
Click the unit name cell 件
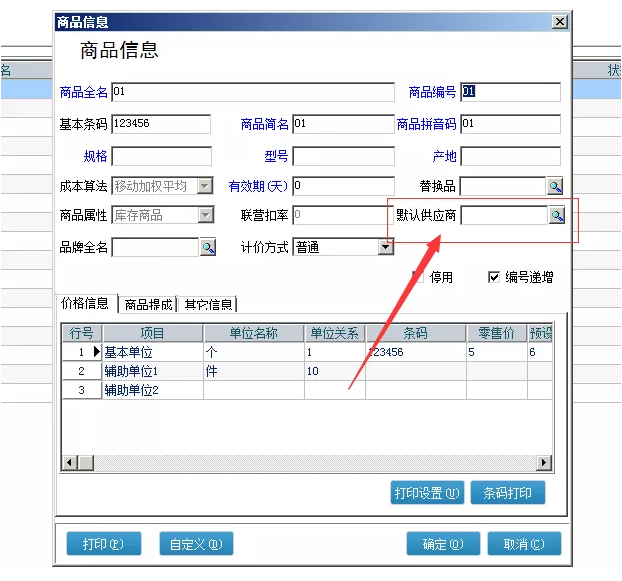254,371
